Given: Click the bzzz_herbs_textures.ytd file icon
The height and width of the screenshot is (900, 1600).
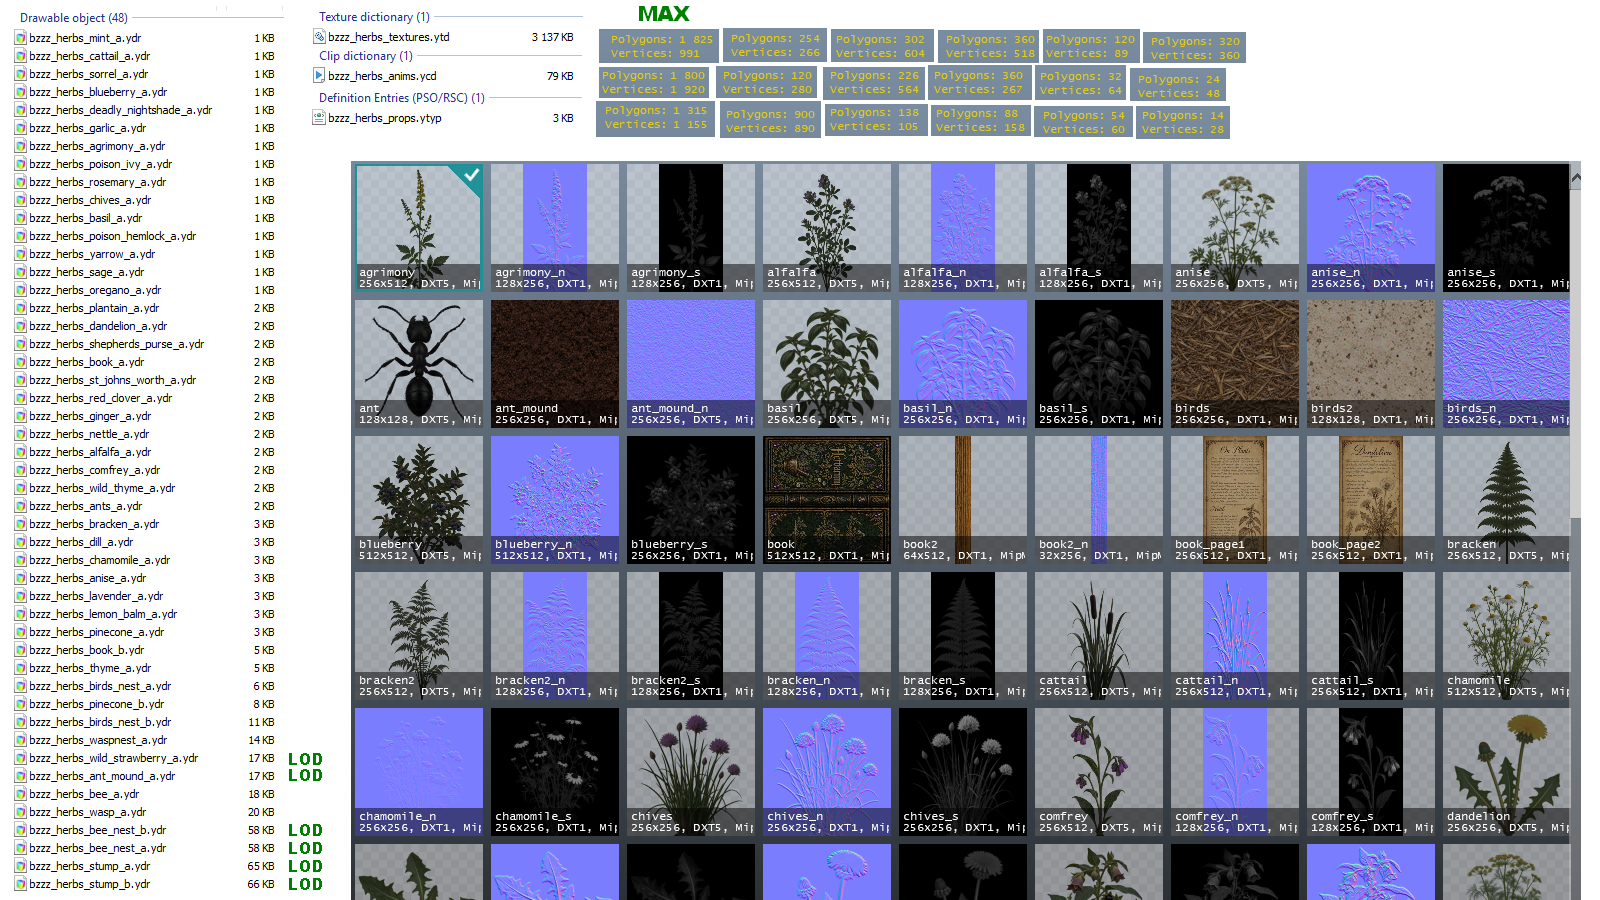Looking at the screenshot, I should coord(320,37).
